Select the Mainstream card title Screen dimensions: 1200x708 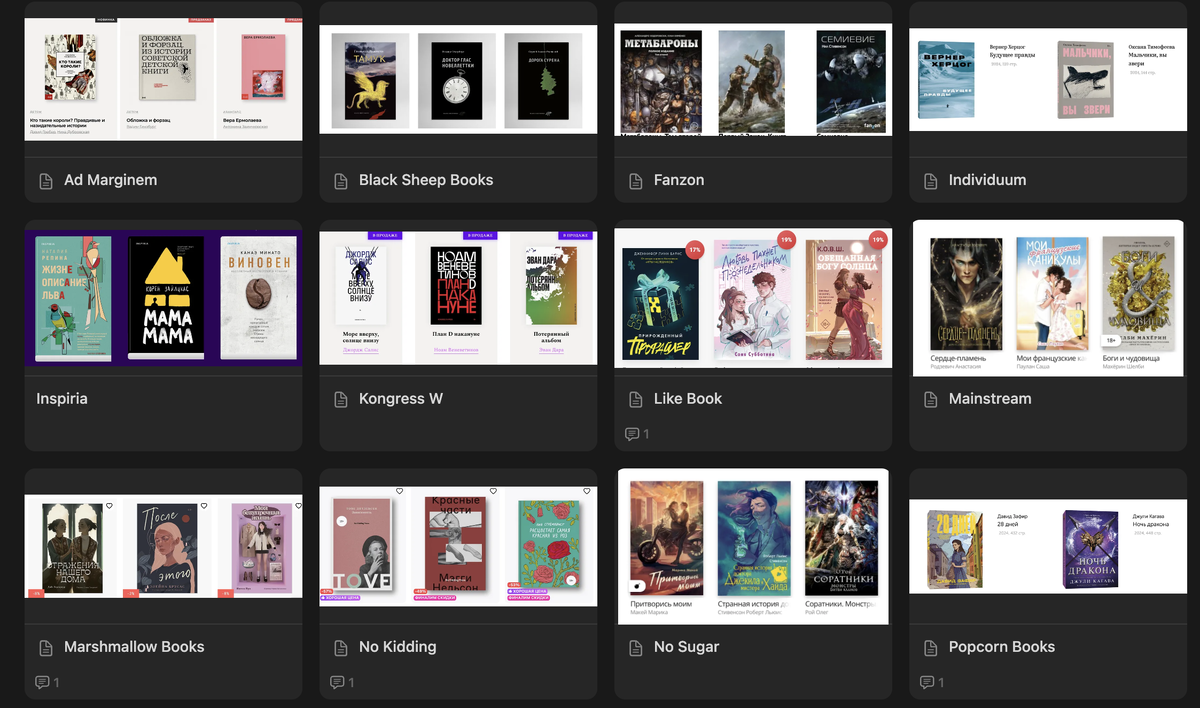990,398
